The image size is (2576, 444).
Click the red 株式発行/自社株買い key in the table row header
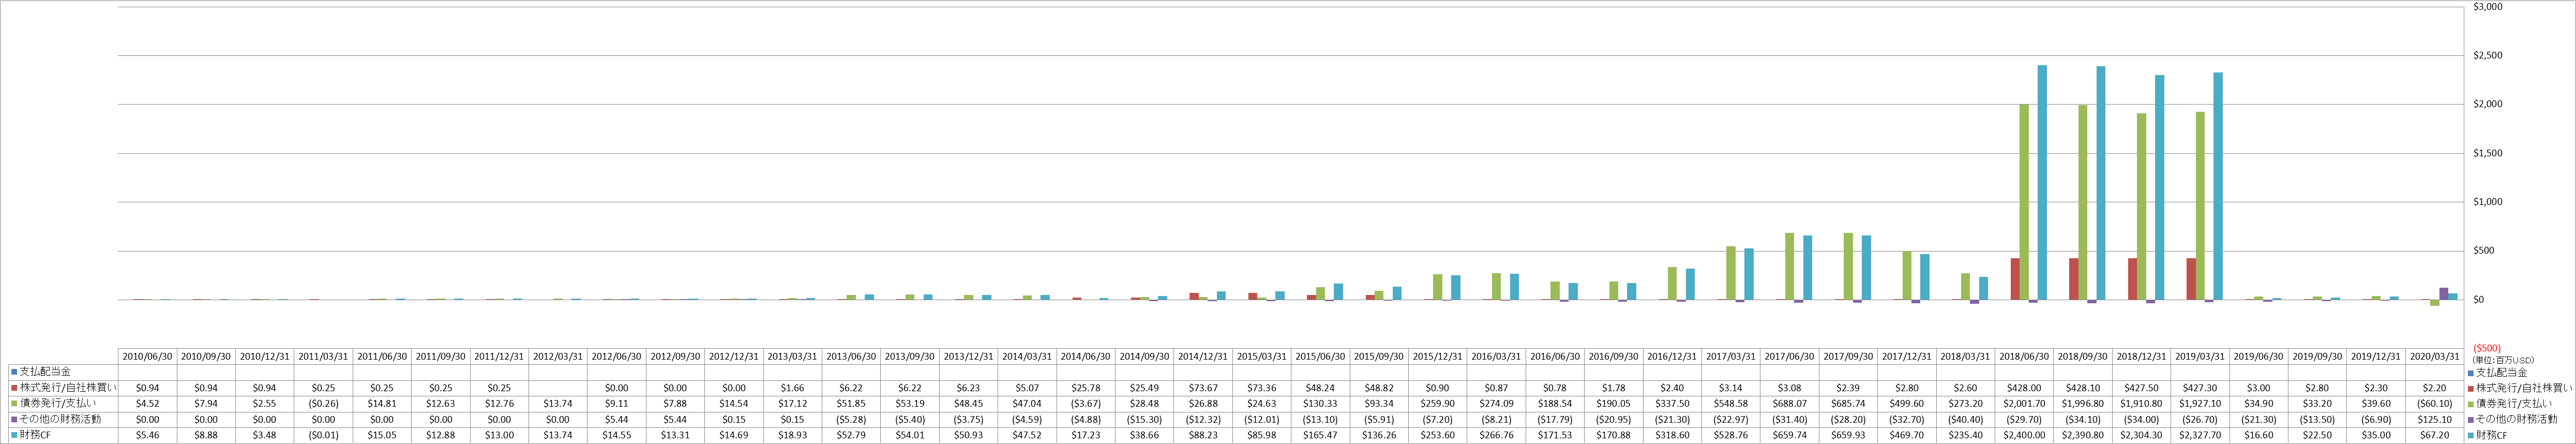15,387
